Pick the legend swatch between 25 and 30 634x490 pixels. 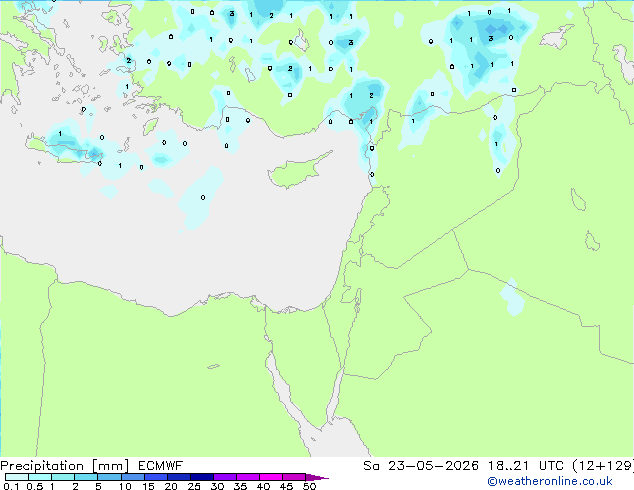click(x=202, y=477)
